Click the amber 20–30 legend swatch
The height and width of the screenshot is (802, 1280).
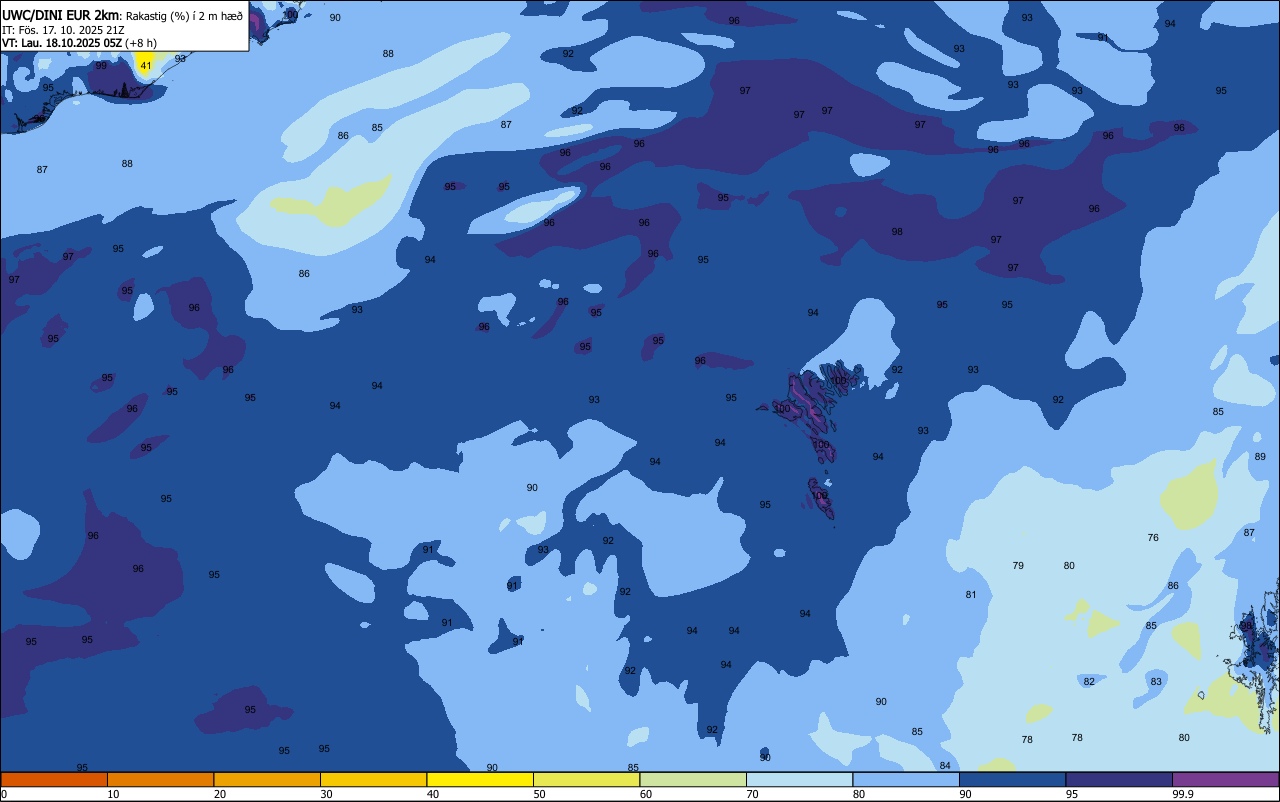point(267,779)
